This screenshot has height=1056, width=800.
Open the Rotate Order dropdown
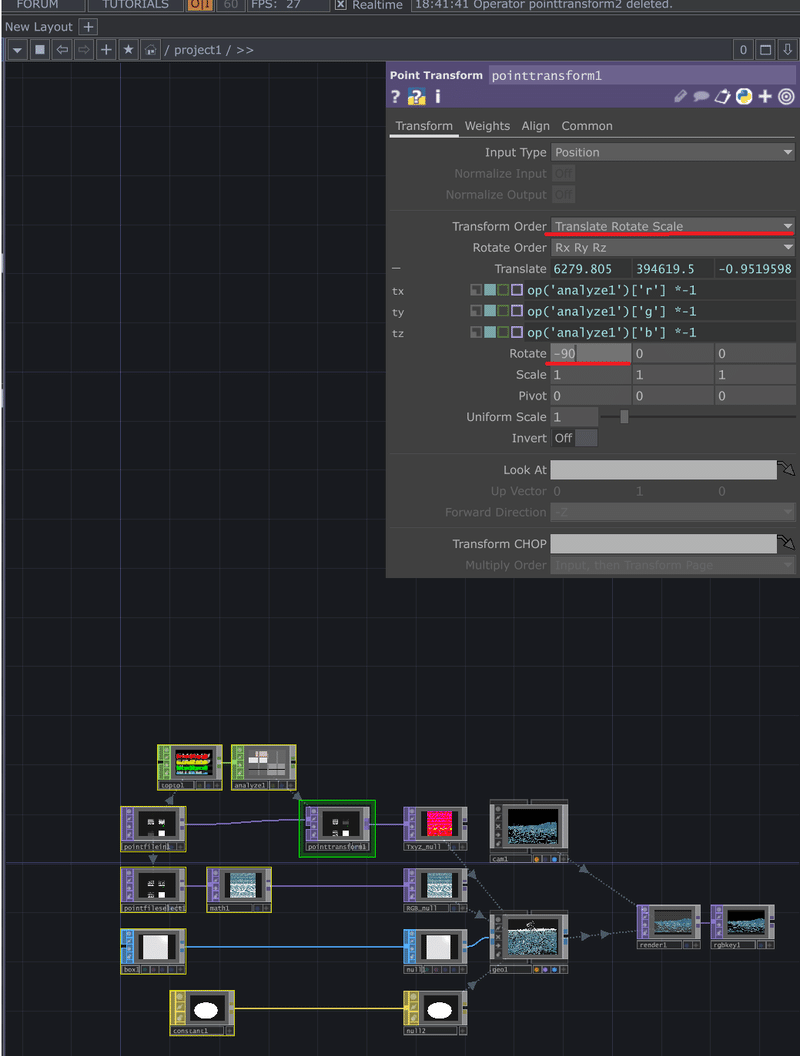(x=673, y=248)
